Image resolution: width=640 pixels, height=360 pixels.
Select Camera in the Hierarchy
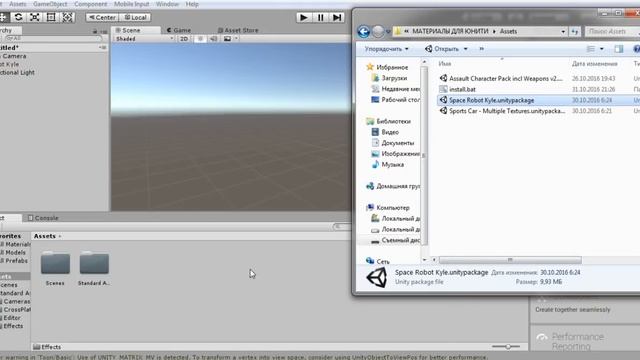pos(13,56)
